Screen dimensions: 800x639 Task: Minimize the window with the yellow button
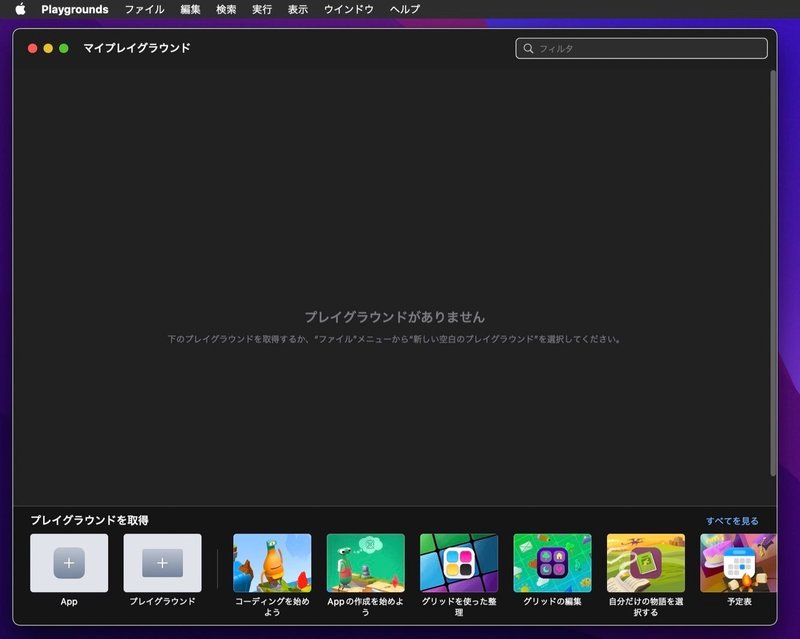tap(48, 48)
